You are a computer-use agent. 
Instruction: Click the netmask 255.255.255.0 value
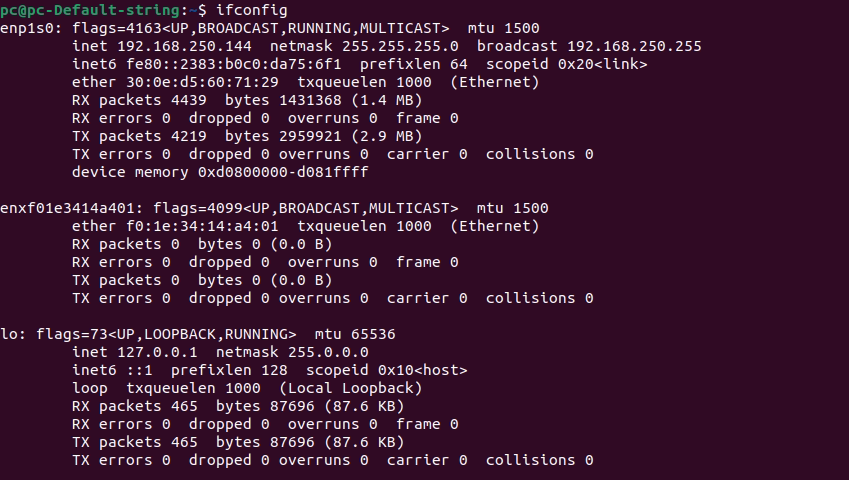point(400,46)
